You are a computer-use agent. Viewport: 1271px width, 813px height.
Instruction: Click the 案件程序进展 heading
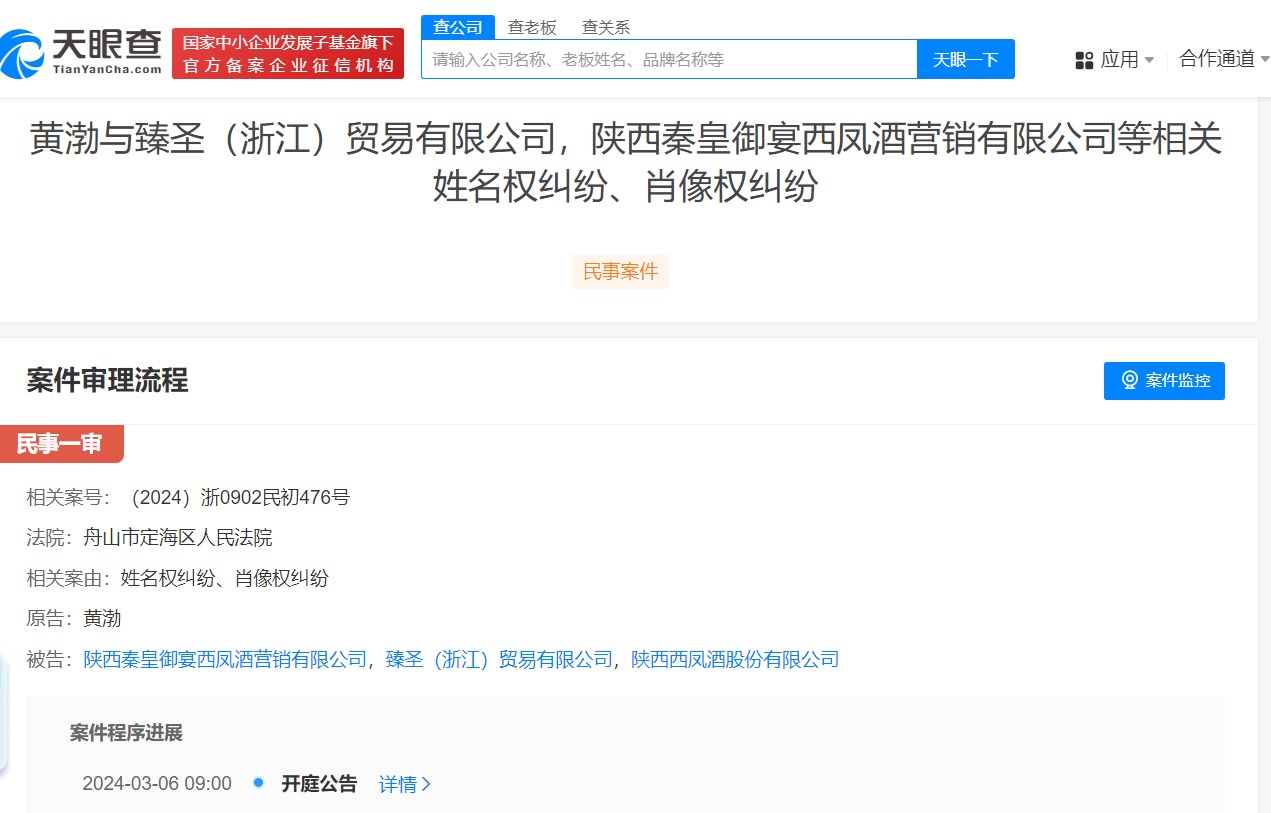pyautogui.click(x=126, y=733)
